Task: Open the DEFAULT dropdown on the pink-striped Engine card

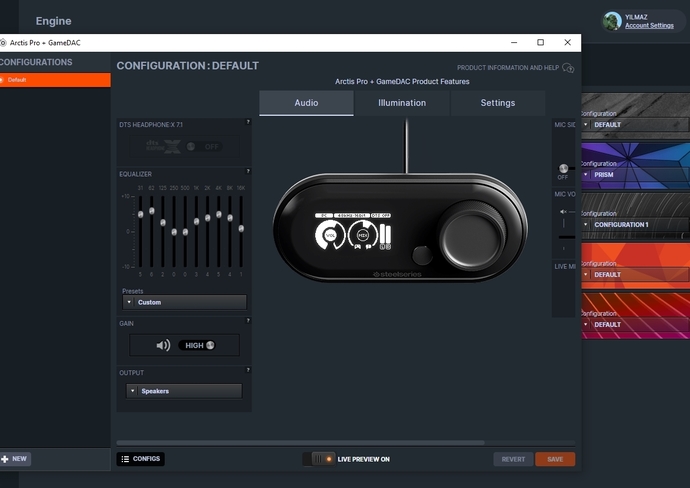Action: 635,324
